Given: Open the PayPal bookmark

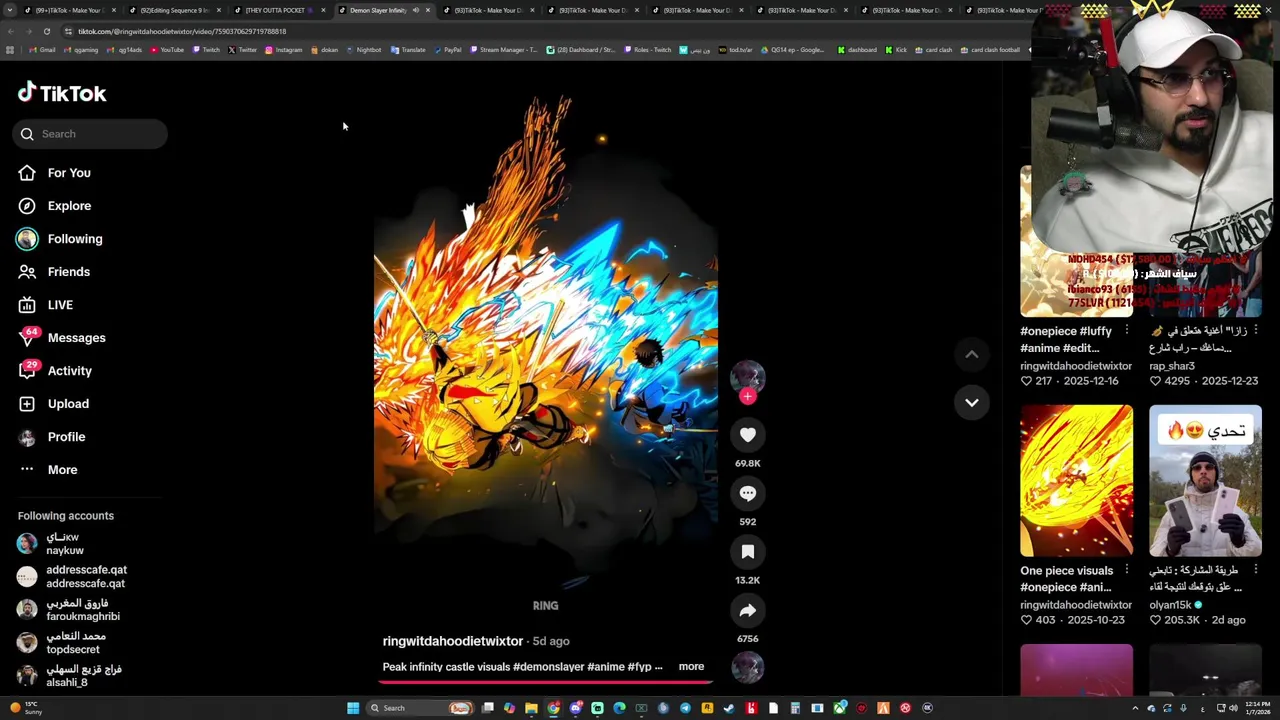Looking at the screenshot, I should tap(447, 50).
